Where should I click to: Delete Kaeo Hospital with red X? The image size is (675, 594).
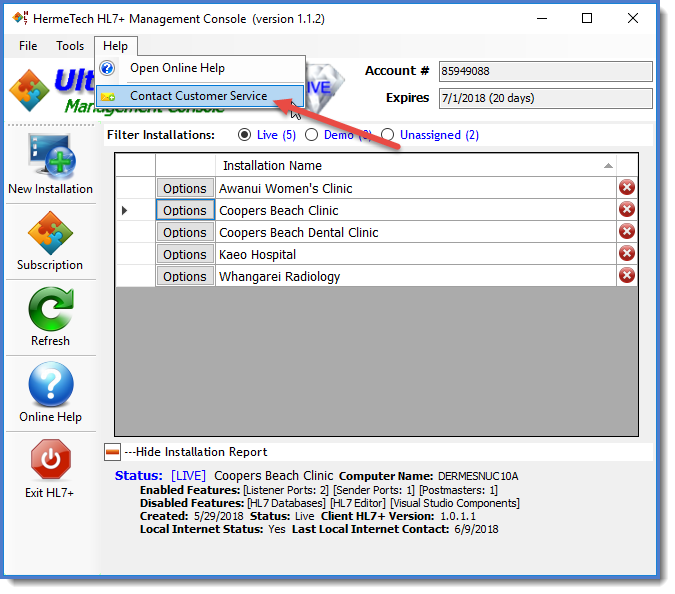pos(626,253)
